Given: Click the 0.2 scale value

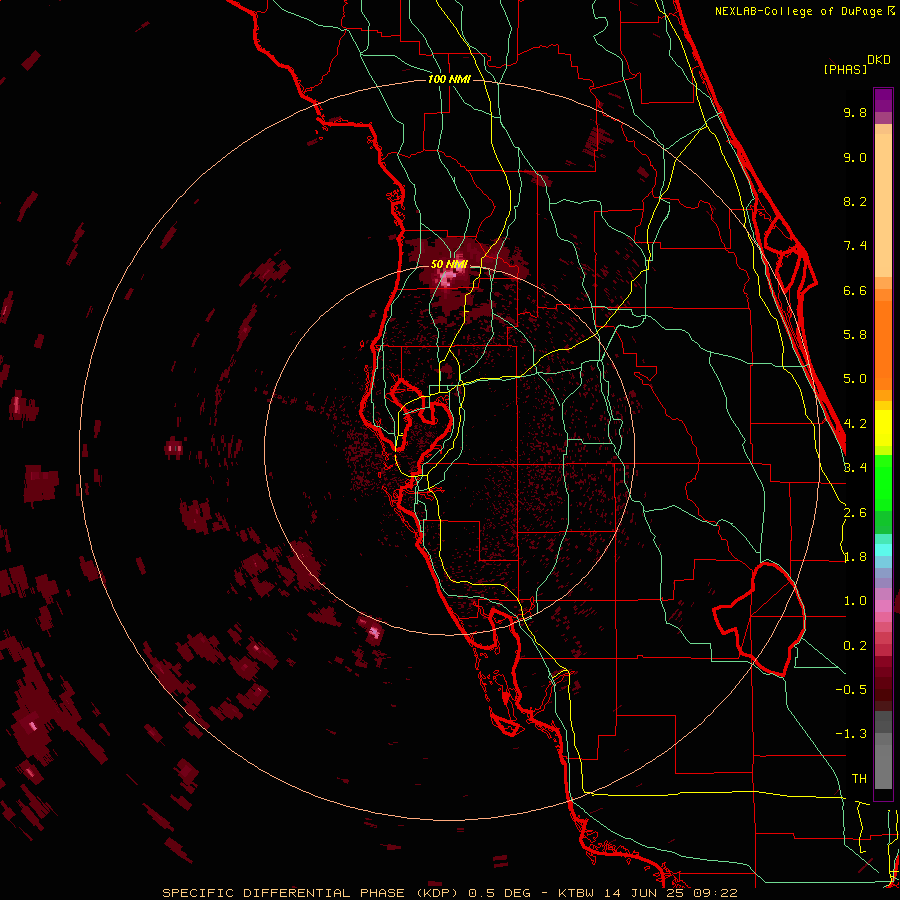Looking at the screenshot, I should point(855,646).
